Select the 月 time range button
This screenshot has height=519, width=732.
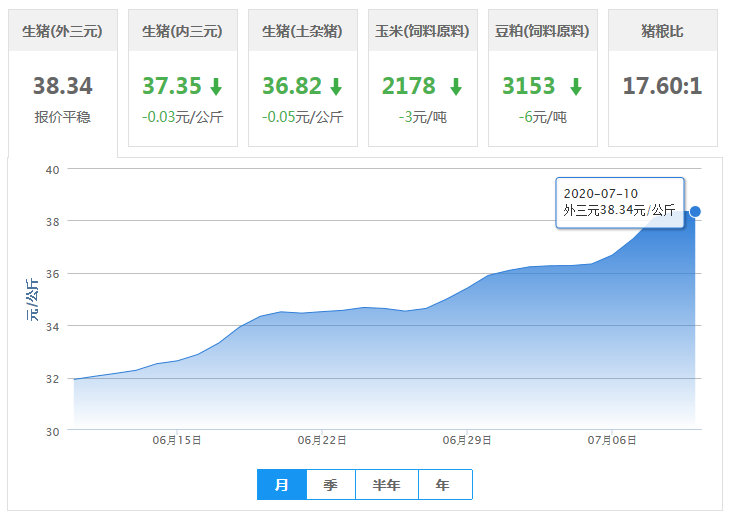tap(282, 485)
